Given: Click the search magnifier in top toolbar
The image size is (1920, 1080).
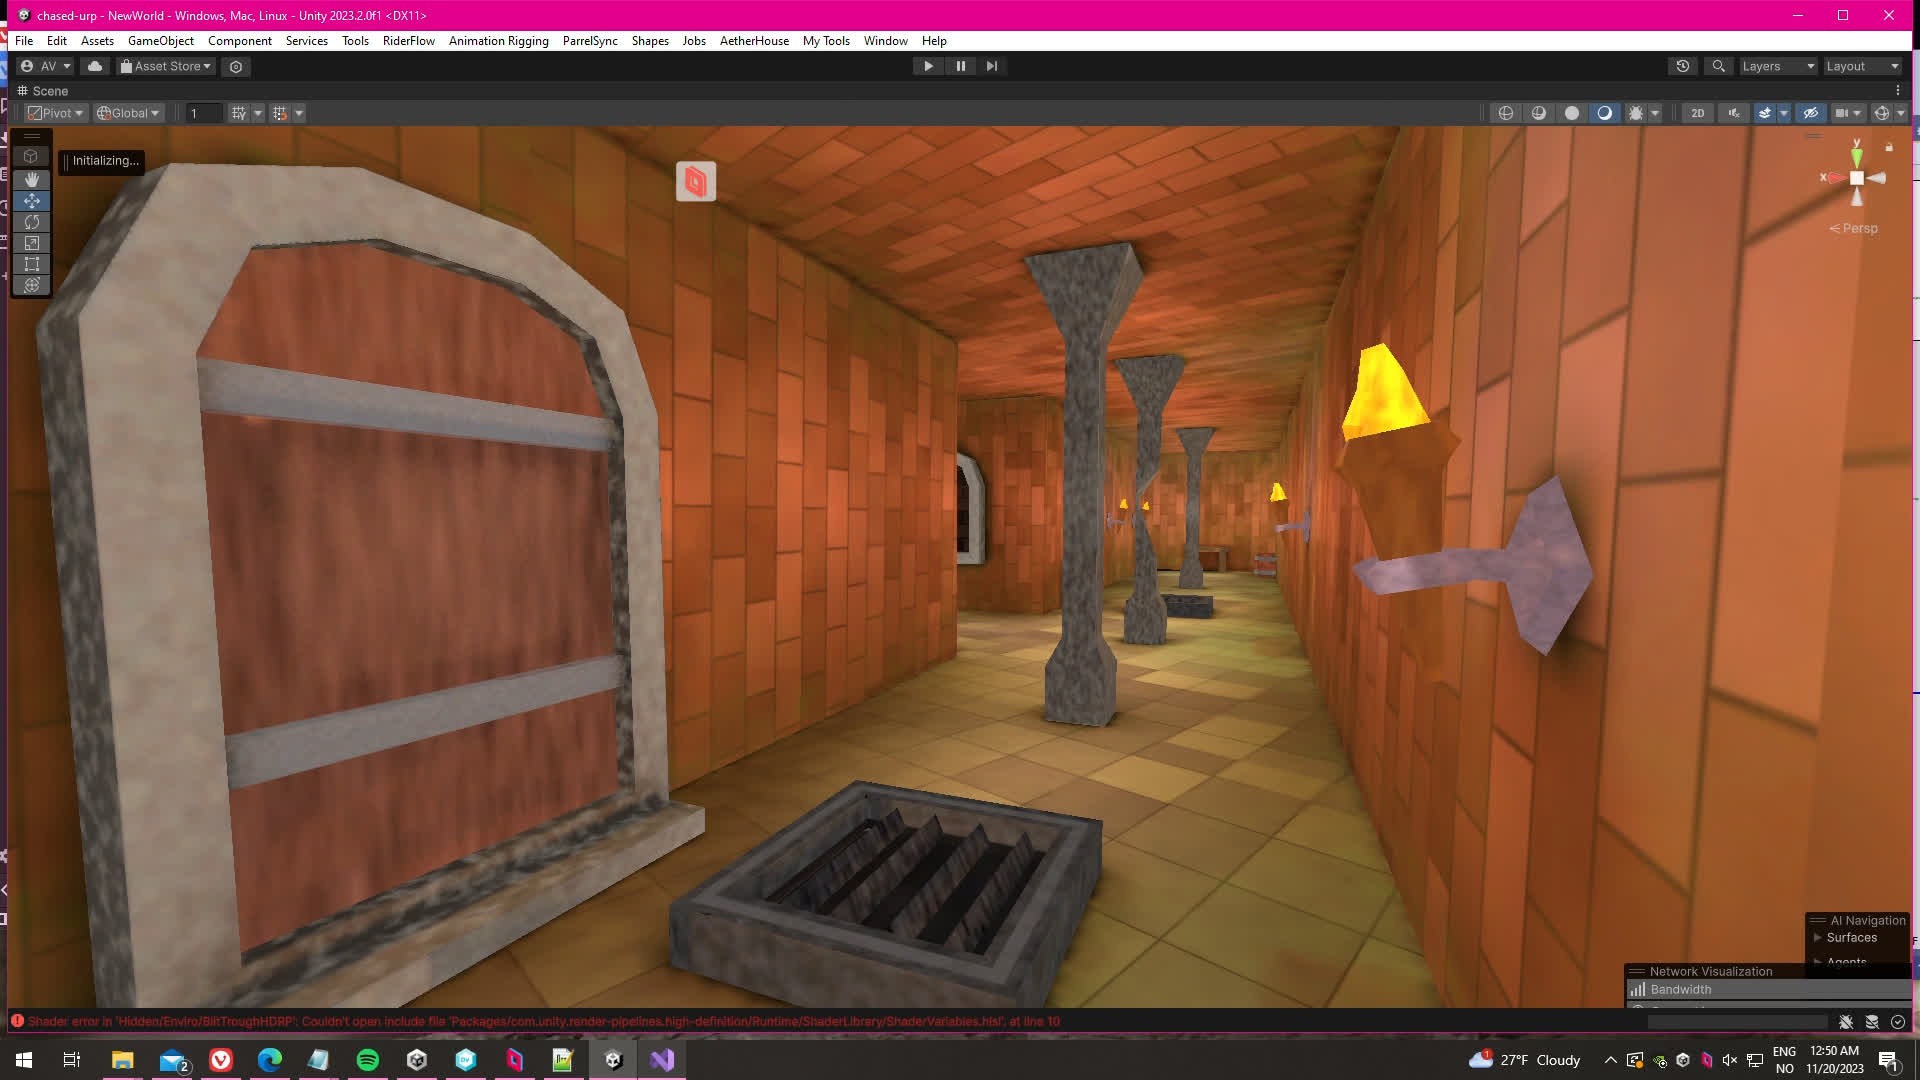Looking at the screenshot, I should pyautogui.click(x=1718, y=66).
